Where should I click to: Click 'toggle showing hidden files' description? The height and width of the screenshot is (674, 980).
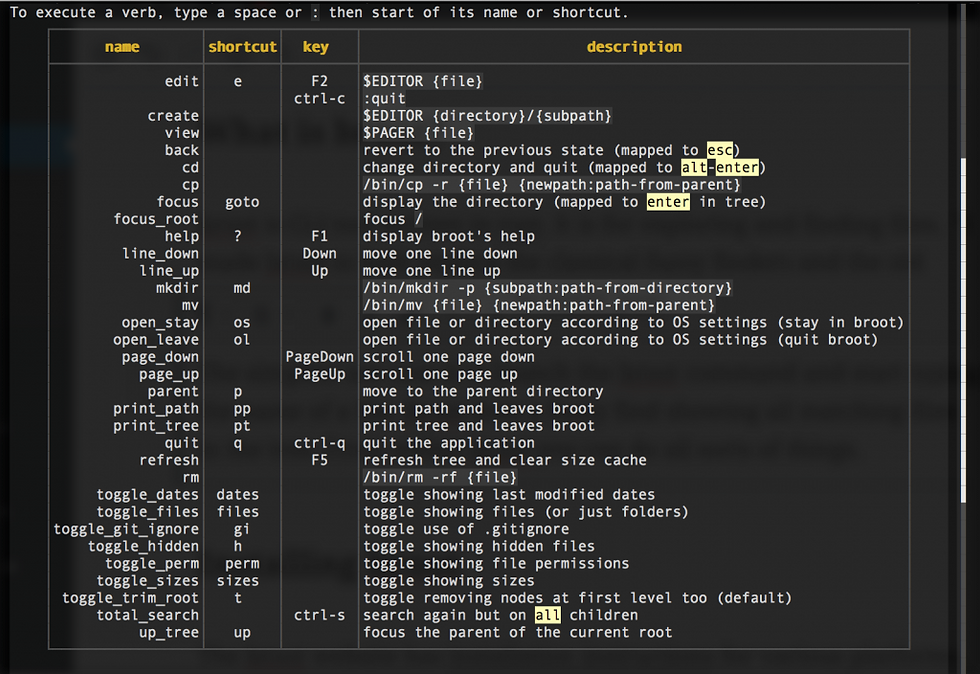click(479, 546)
